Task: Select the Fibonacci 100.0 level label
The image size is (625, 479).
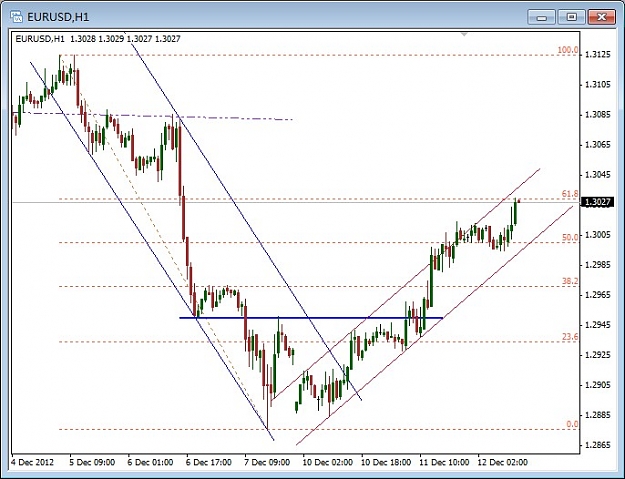Action: (x=568, y=50)
